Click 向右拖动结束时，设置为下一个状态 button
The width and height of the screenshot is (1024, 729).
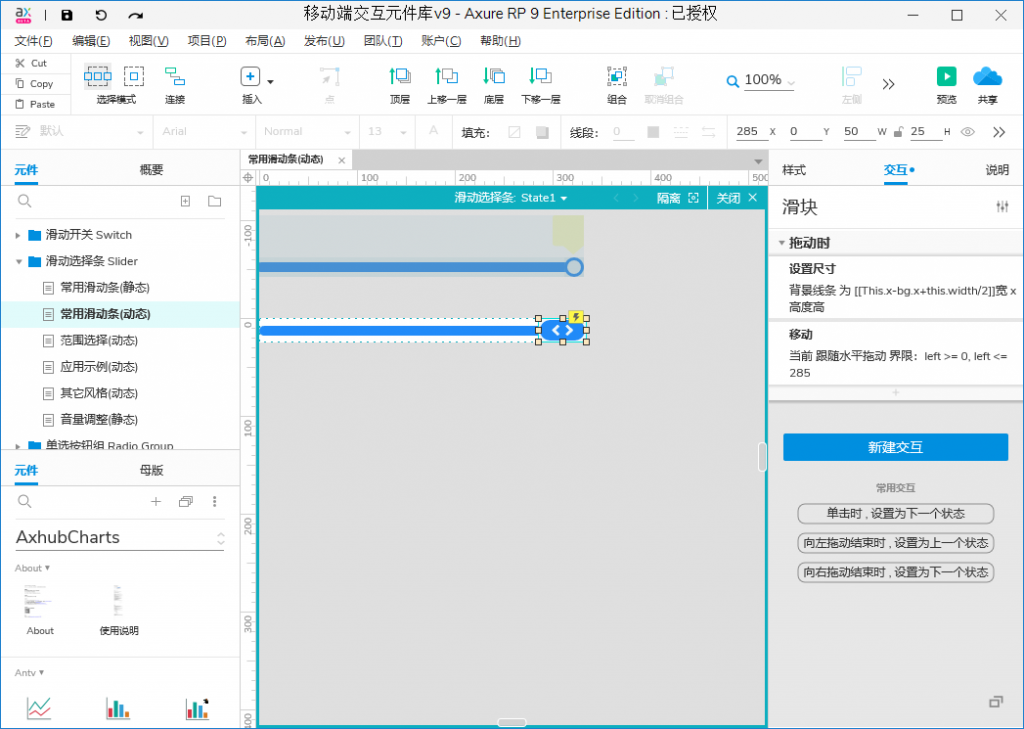[895, 572]
